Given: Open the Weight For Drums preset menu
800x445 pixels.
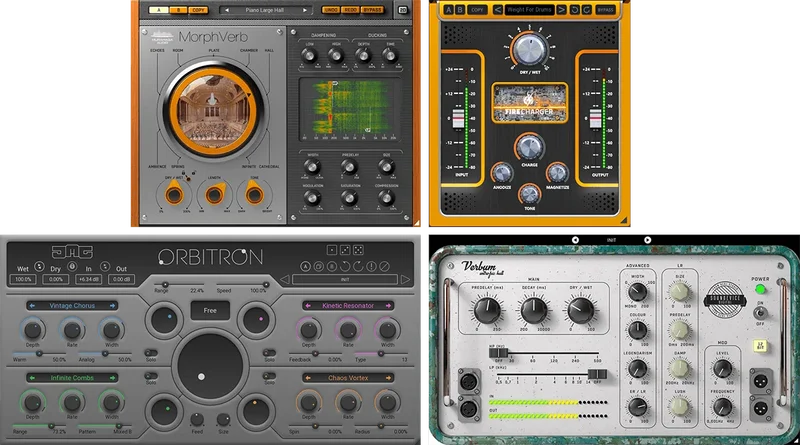Looking at the screenshot, I should coord(529,10).
